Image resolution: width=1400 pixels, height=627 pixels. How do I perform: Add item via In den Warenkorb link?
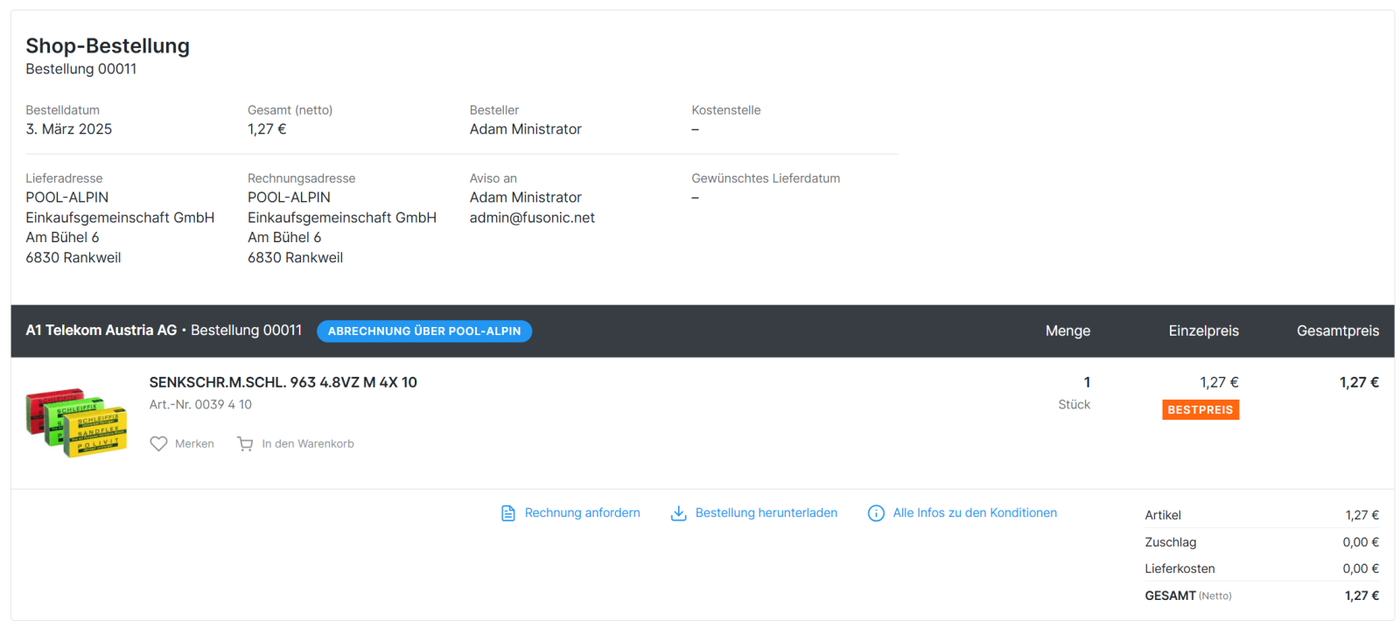308,444
